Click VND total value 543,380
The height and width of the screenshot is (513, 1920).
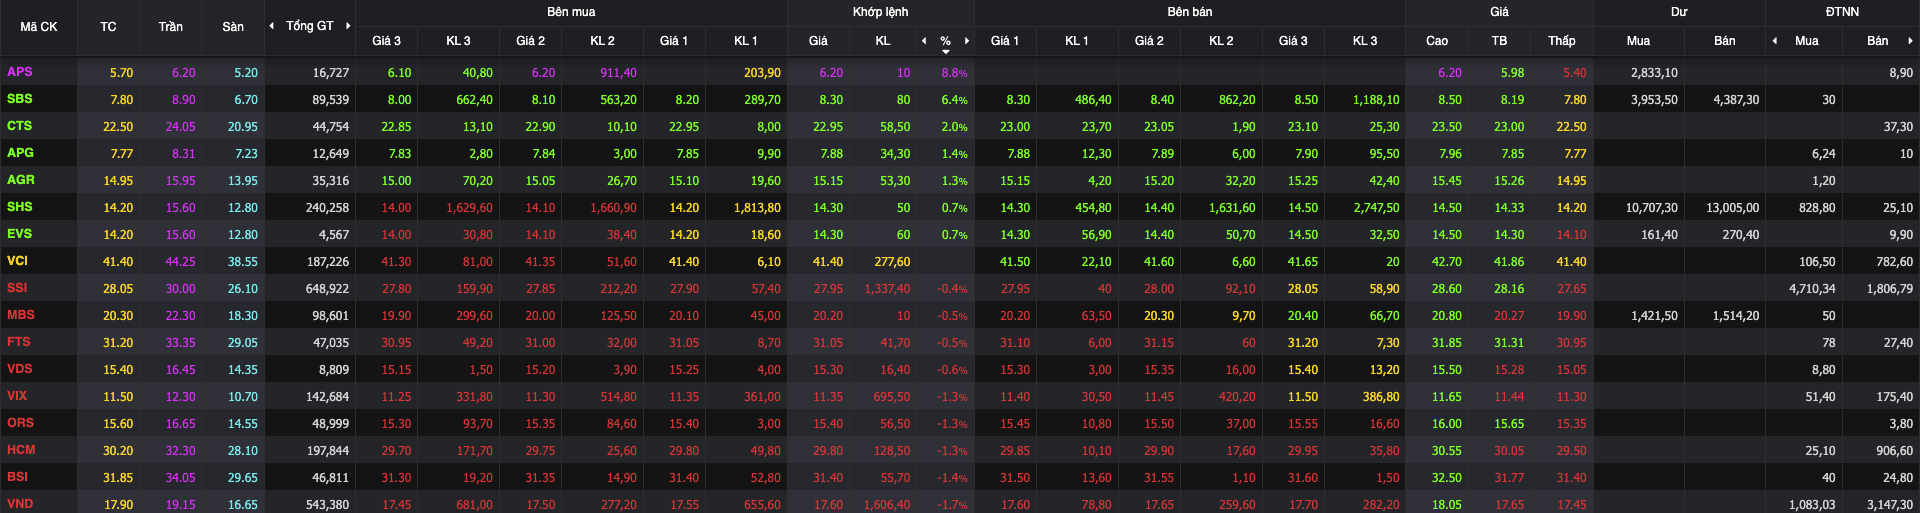[x=327, y=505]
